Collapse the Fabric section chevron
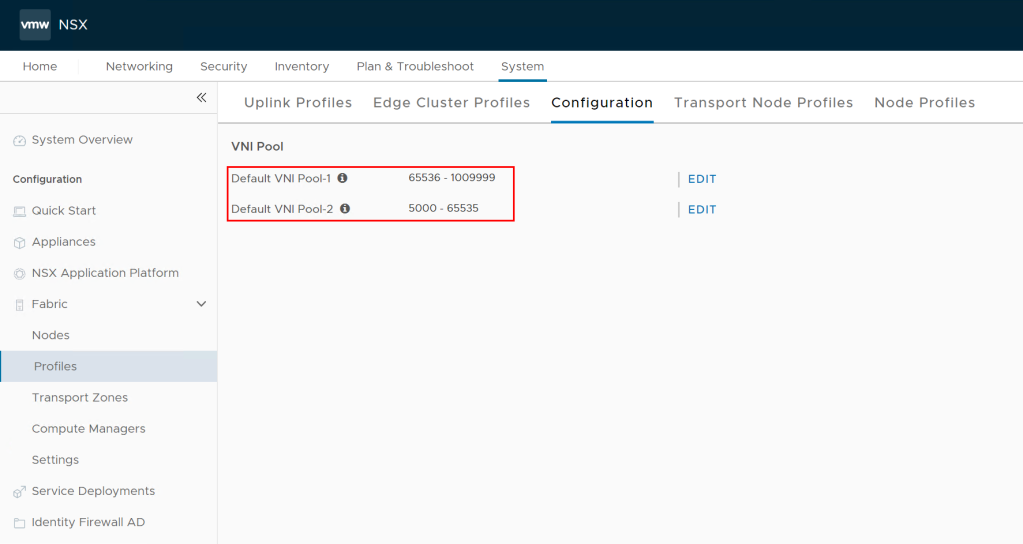1023x544 pixels. (x=201, y=304)
